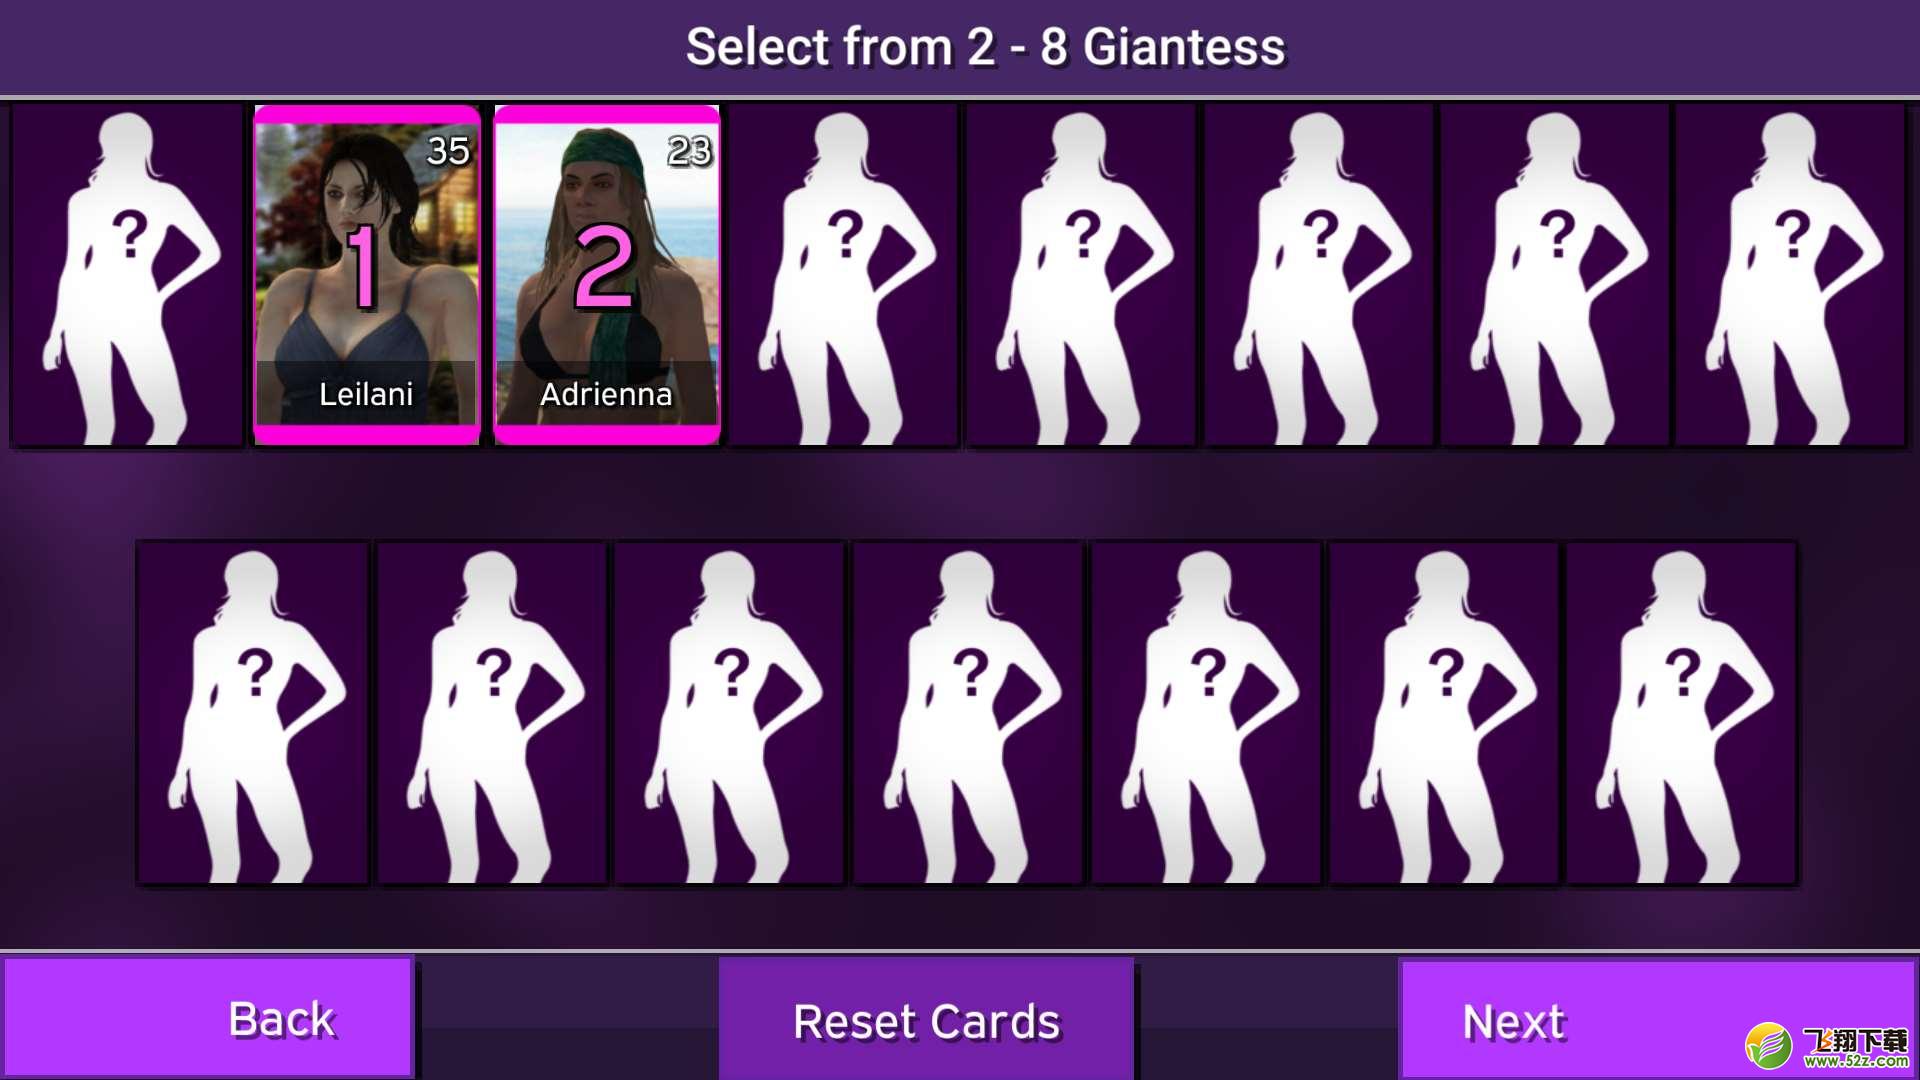Proceed with the Next button
The height and width of the screenshot is (1080, 1920).
[1658, 1020]
